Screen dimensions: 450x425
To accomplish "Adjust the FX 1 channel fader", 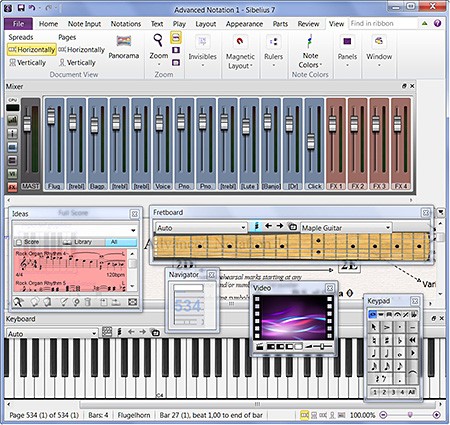I will [x=332, y=123].
